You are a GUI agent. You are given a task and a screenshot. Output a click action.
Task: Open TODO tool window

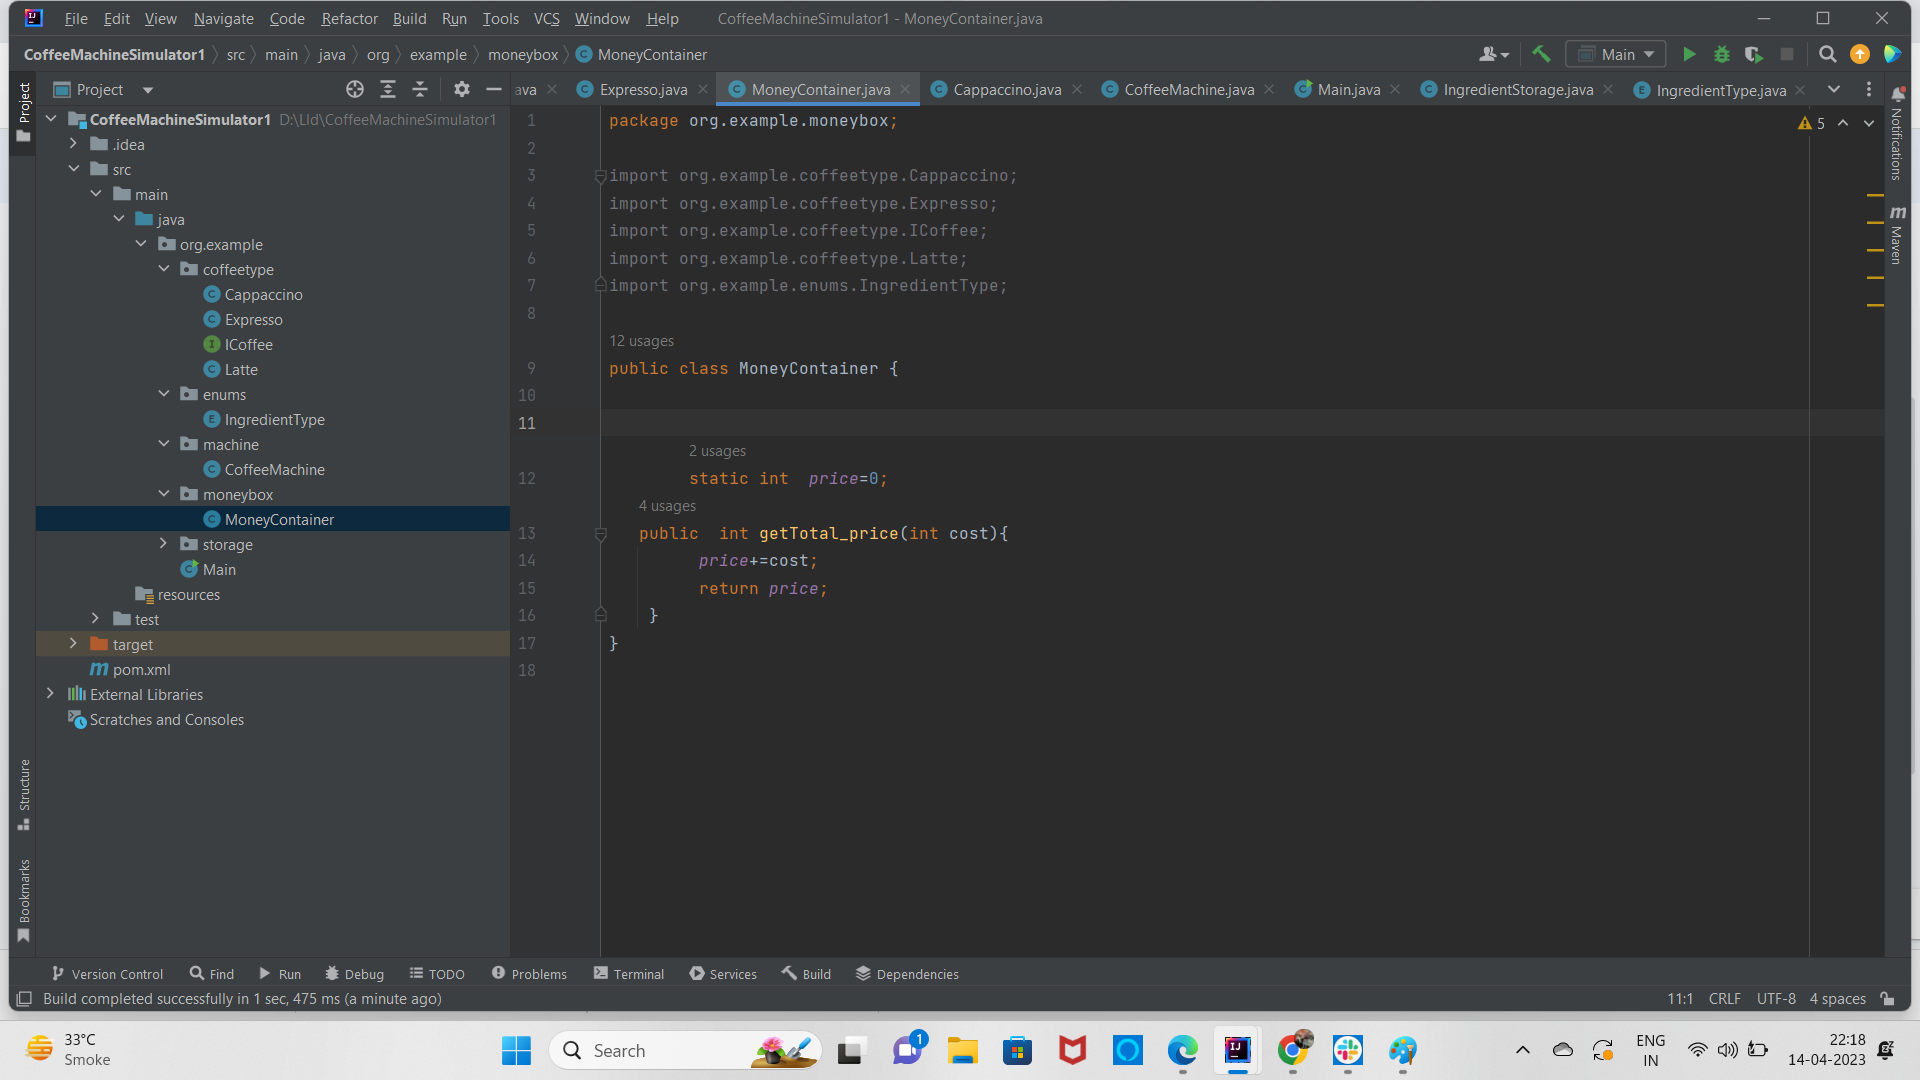point(437,973)
